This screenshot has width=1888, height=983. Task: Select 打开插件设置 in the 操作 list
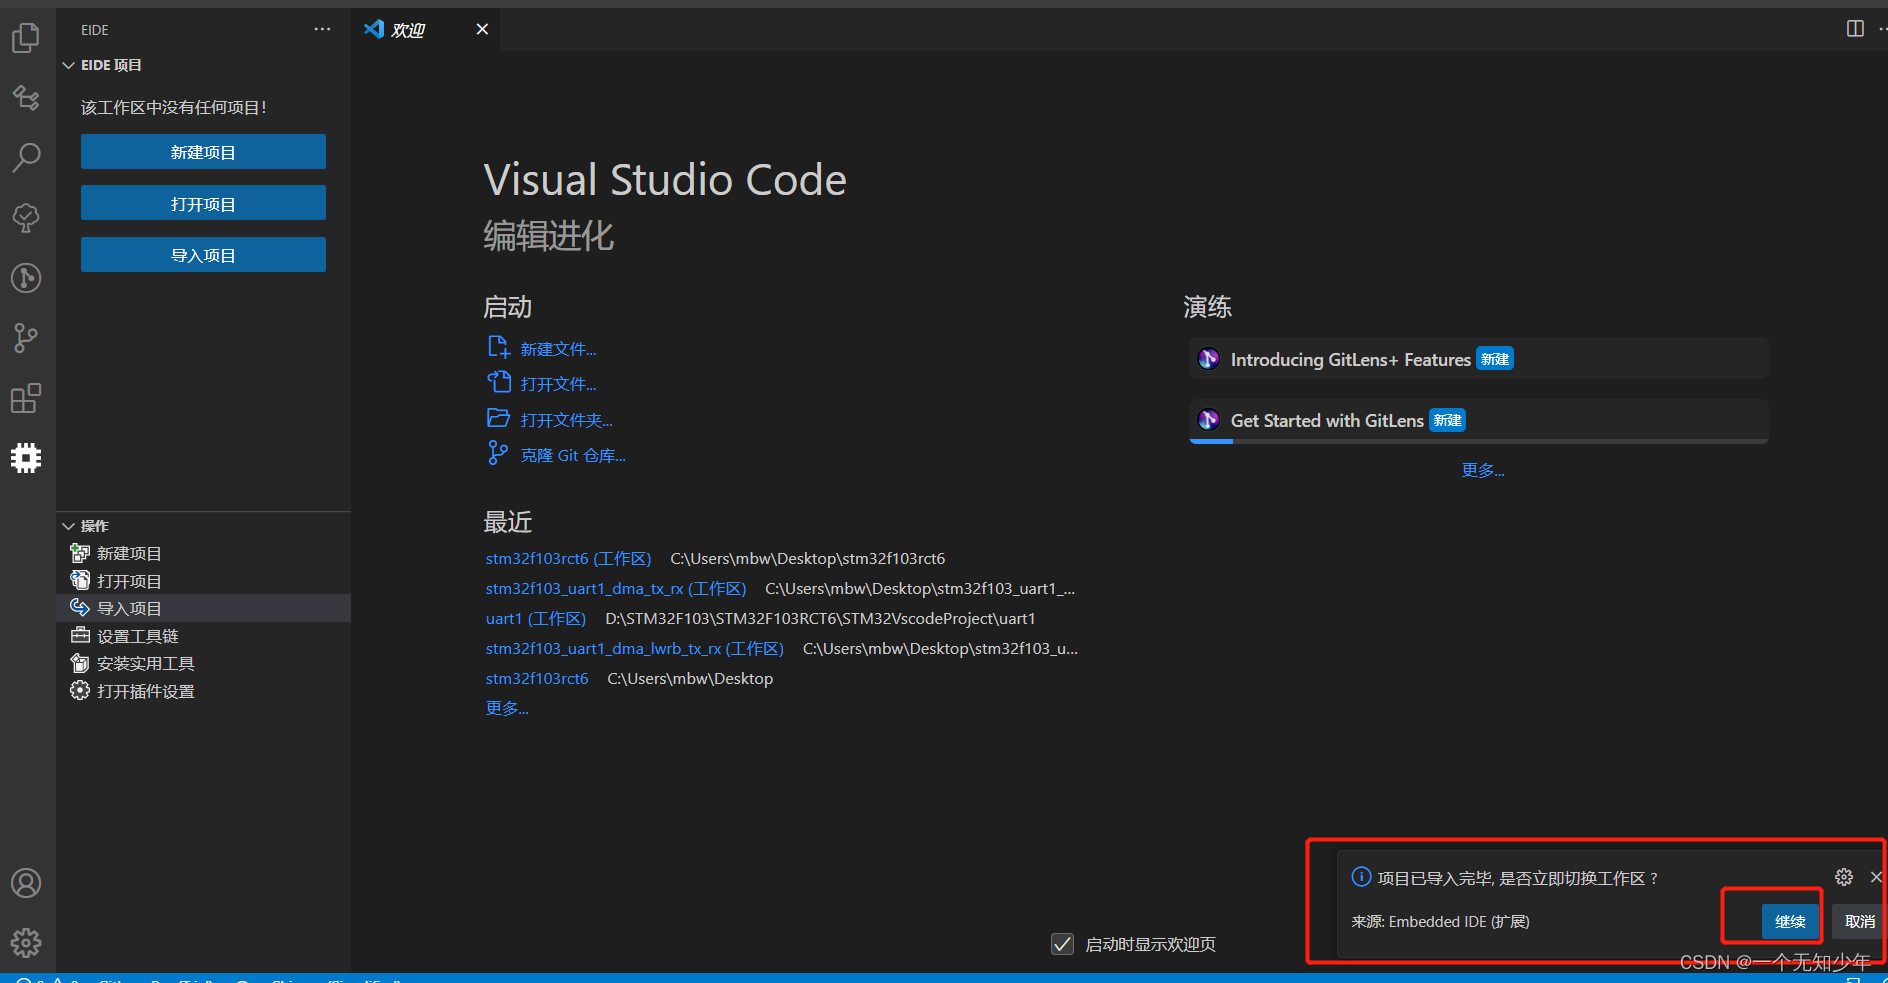point(204,691)
